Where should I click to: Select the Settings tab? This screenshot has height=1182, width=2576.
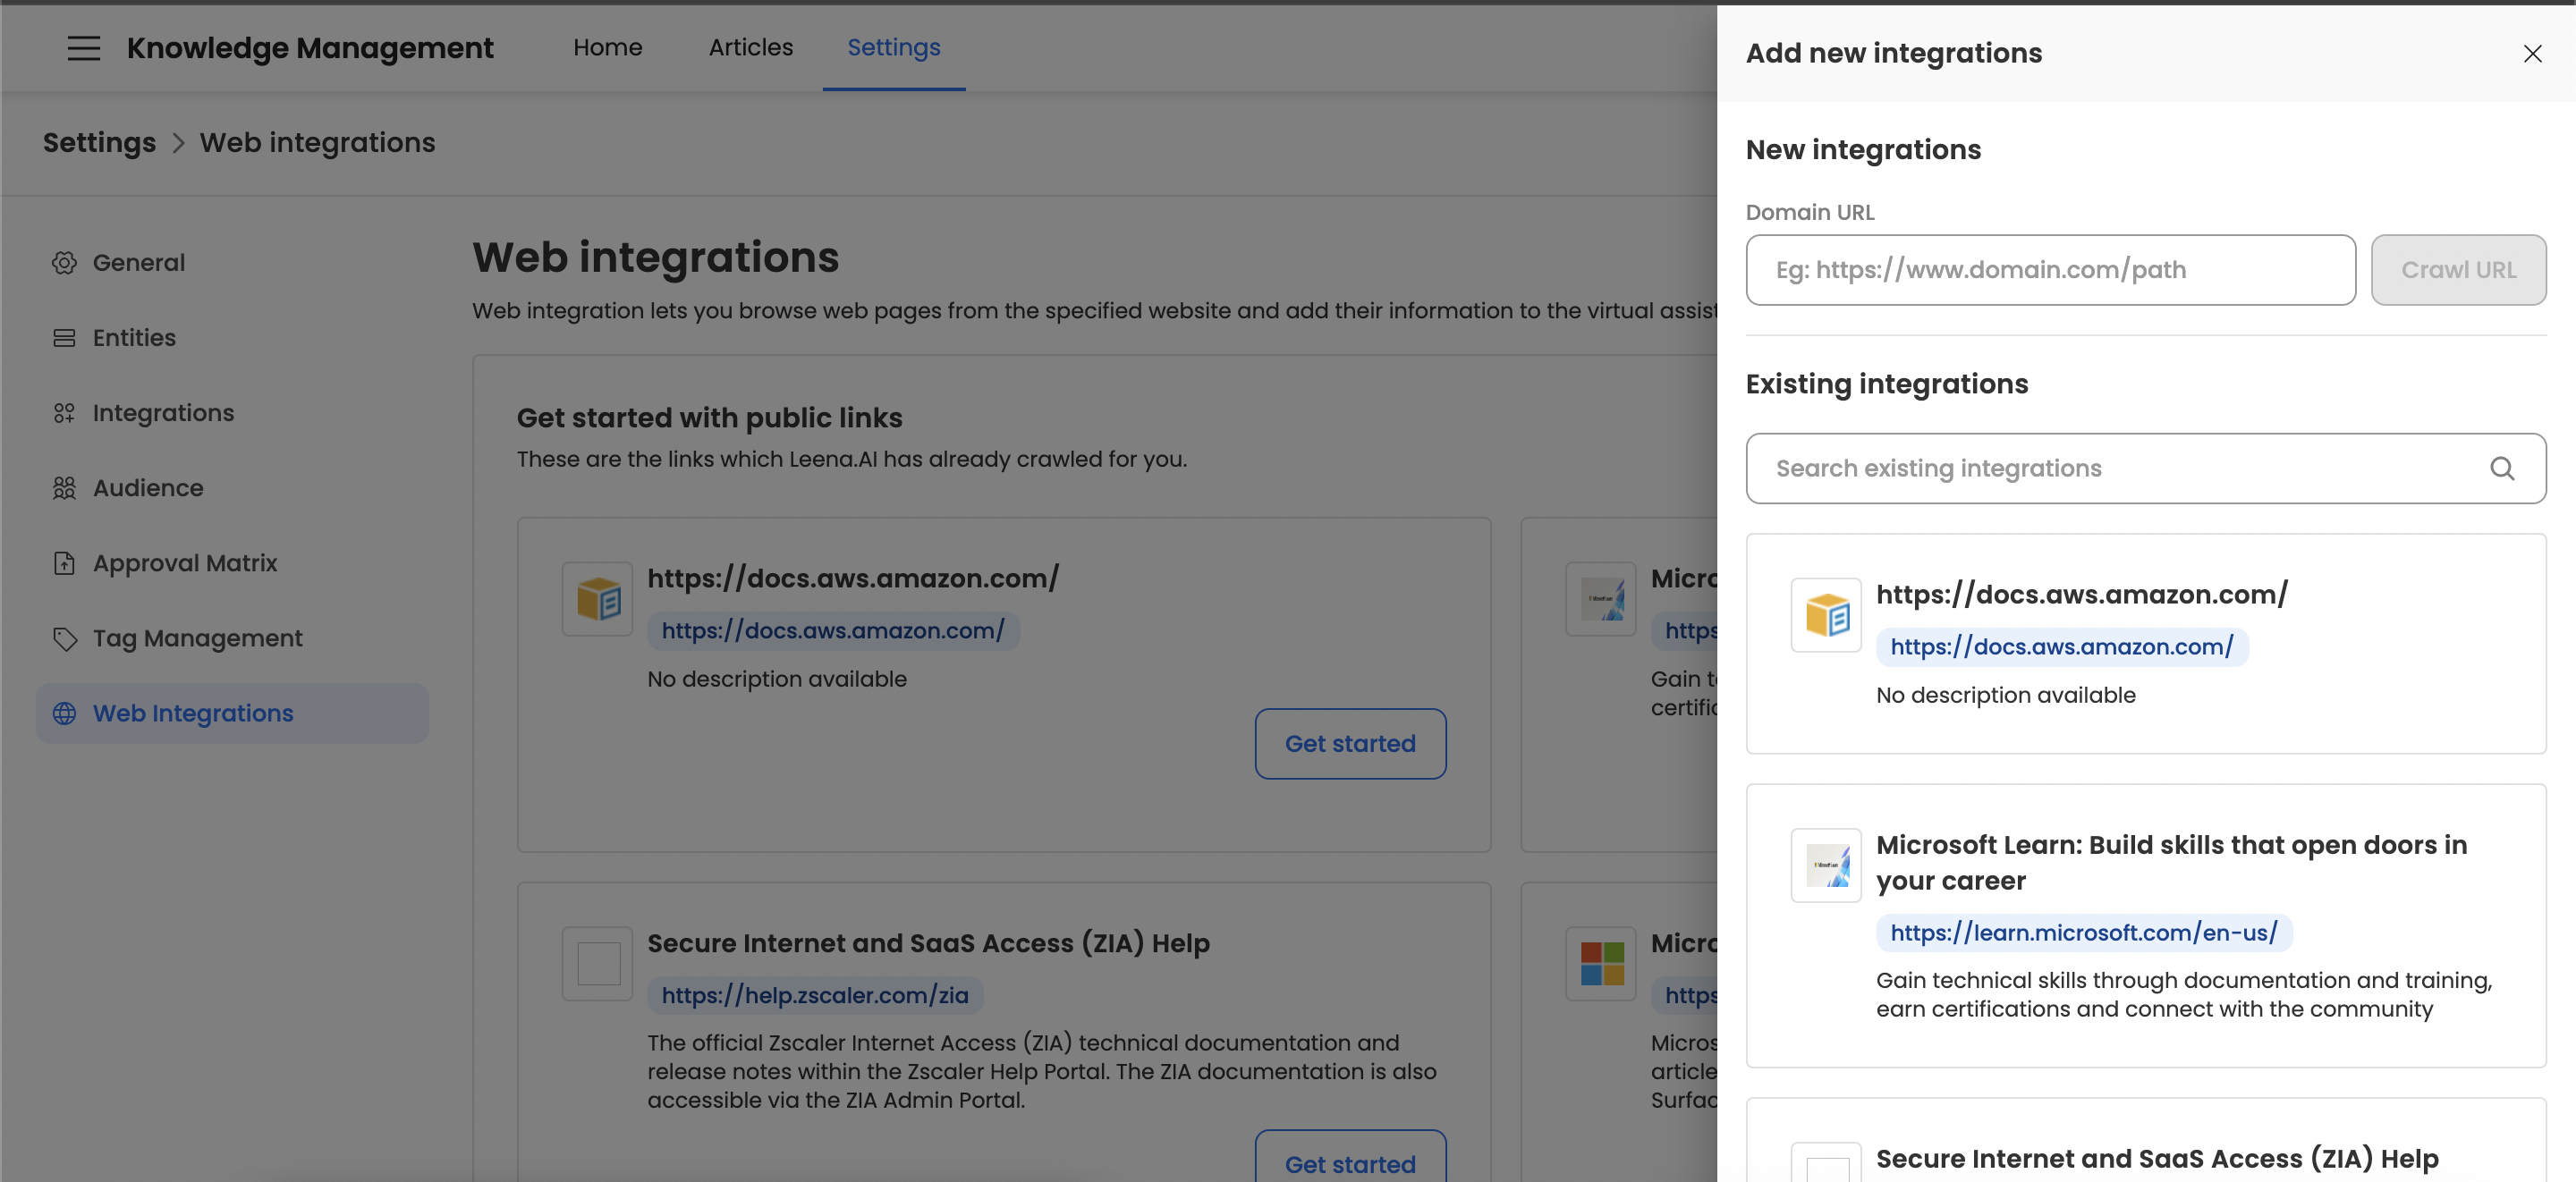[x=893, y=48]
